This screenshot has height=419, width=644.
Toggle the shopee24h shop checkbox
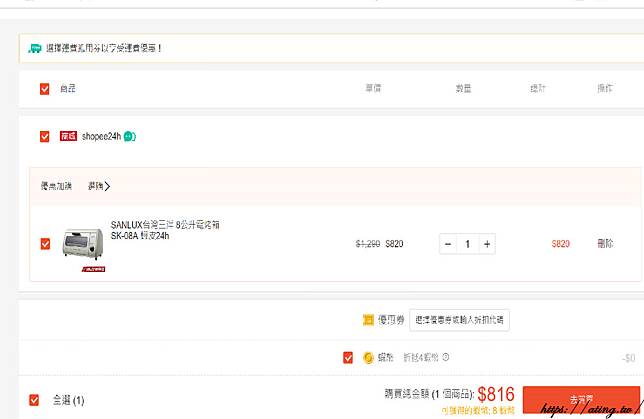[x=44, y=136]
